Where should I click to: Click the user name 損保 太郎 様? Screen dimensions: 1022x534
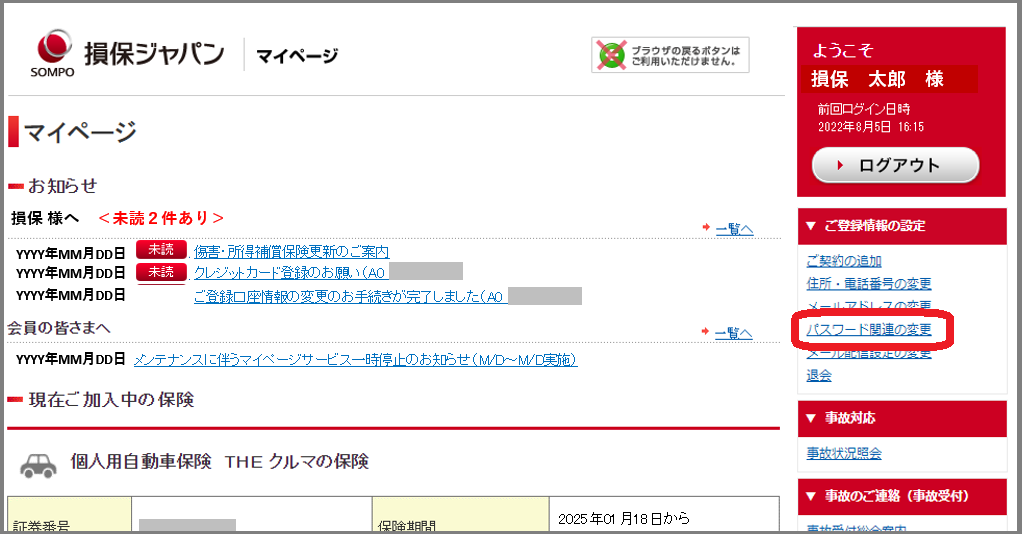877,80
